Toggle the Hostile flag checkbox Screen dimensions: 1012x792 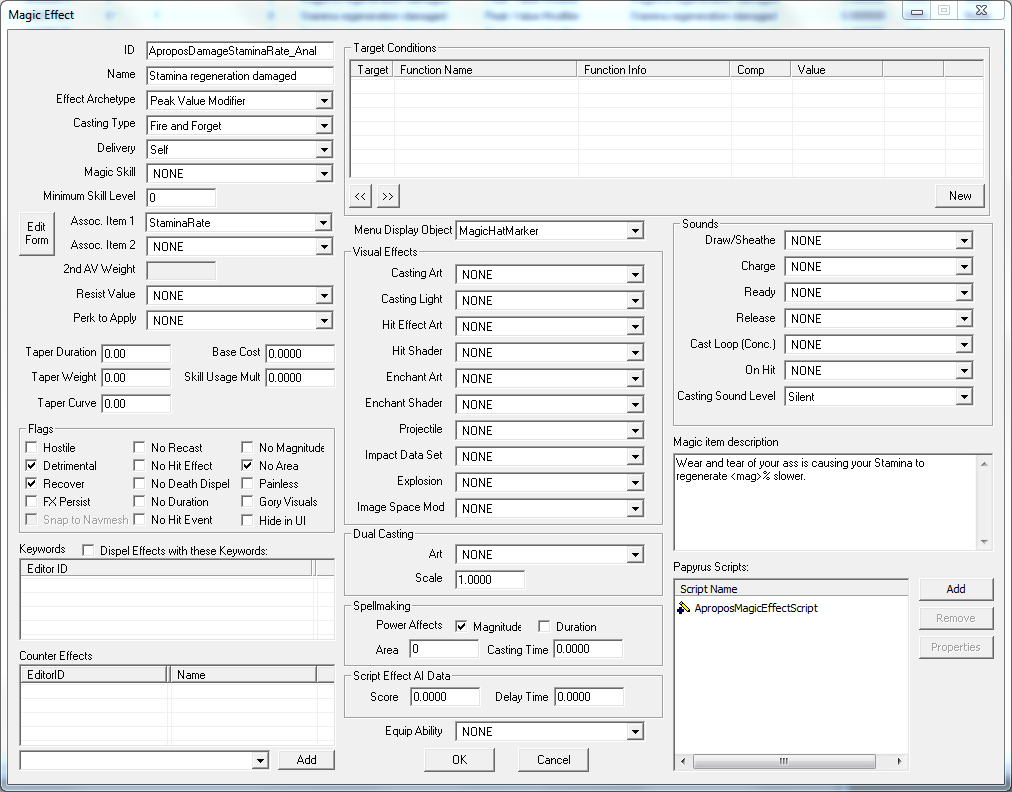coord(31,447)
